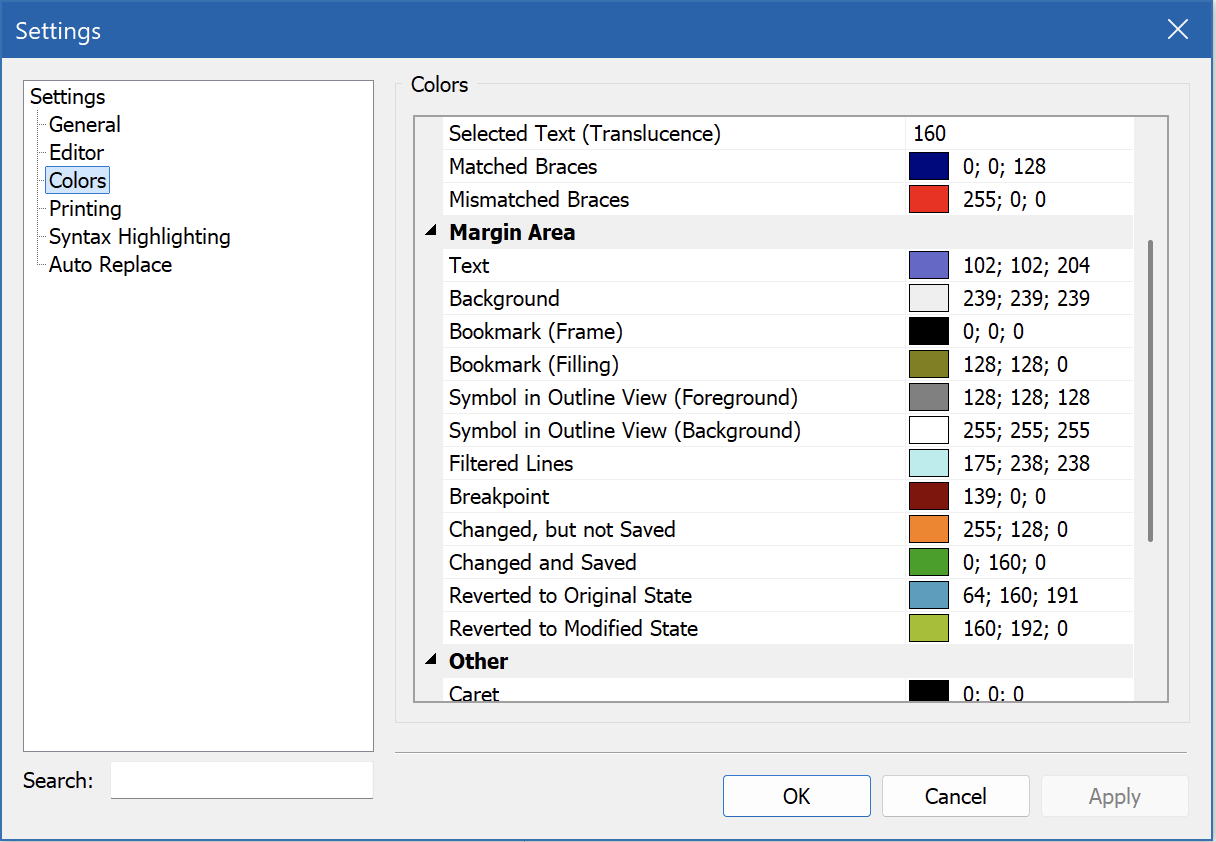Open Printing settings in the tree
The height and width of the screenshot is (842, 1216).
coord(85,208)
